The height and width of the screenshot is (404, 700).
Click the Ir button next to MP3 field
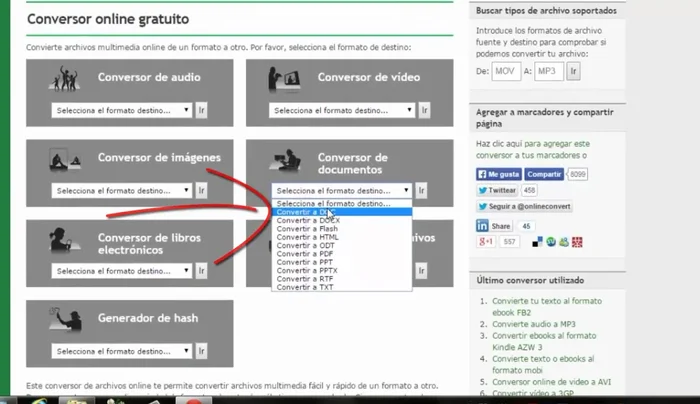(x=573, y=71)
